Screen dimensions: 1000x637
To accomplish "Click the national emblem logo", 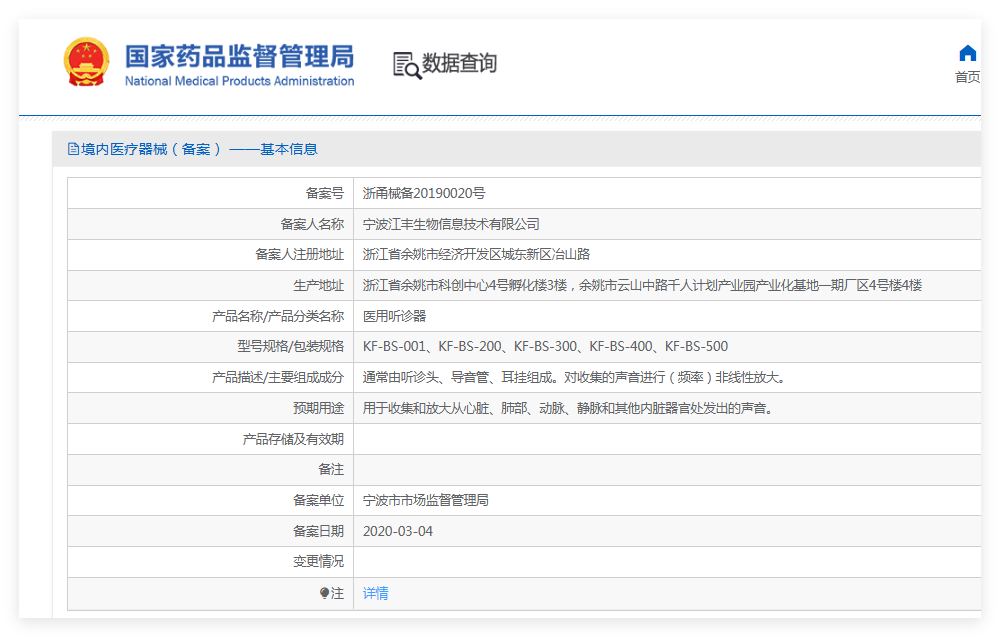I will pos(86,62).
